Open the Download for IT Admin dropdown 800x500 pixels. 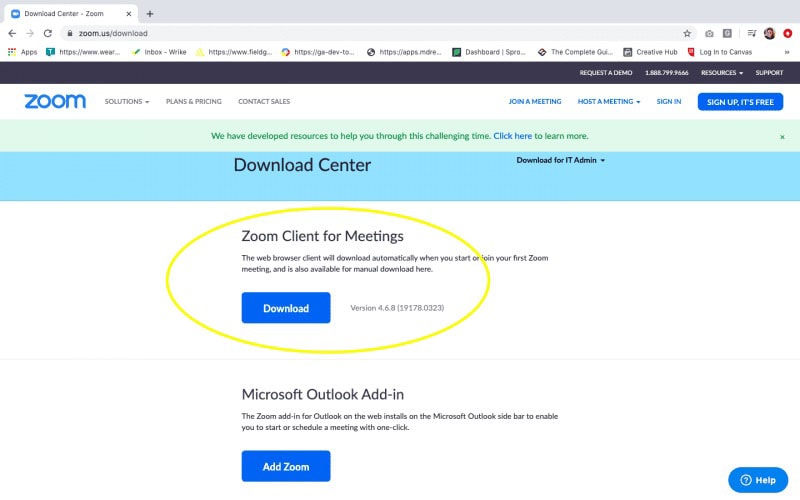(x=561, y=160)
